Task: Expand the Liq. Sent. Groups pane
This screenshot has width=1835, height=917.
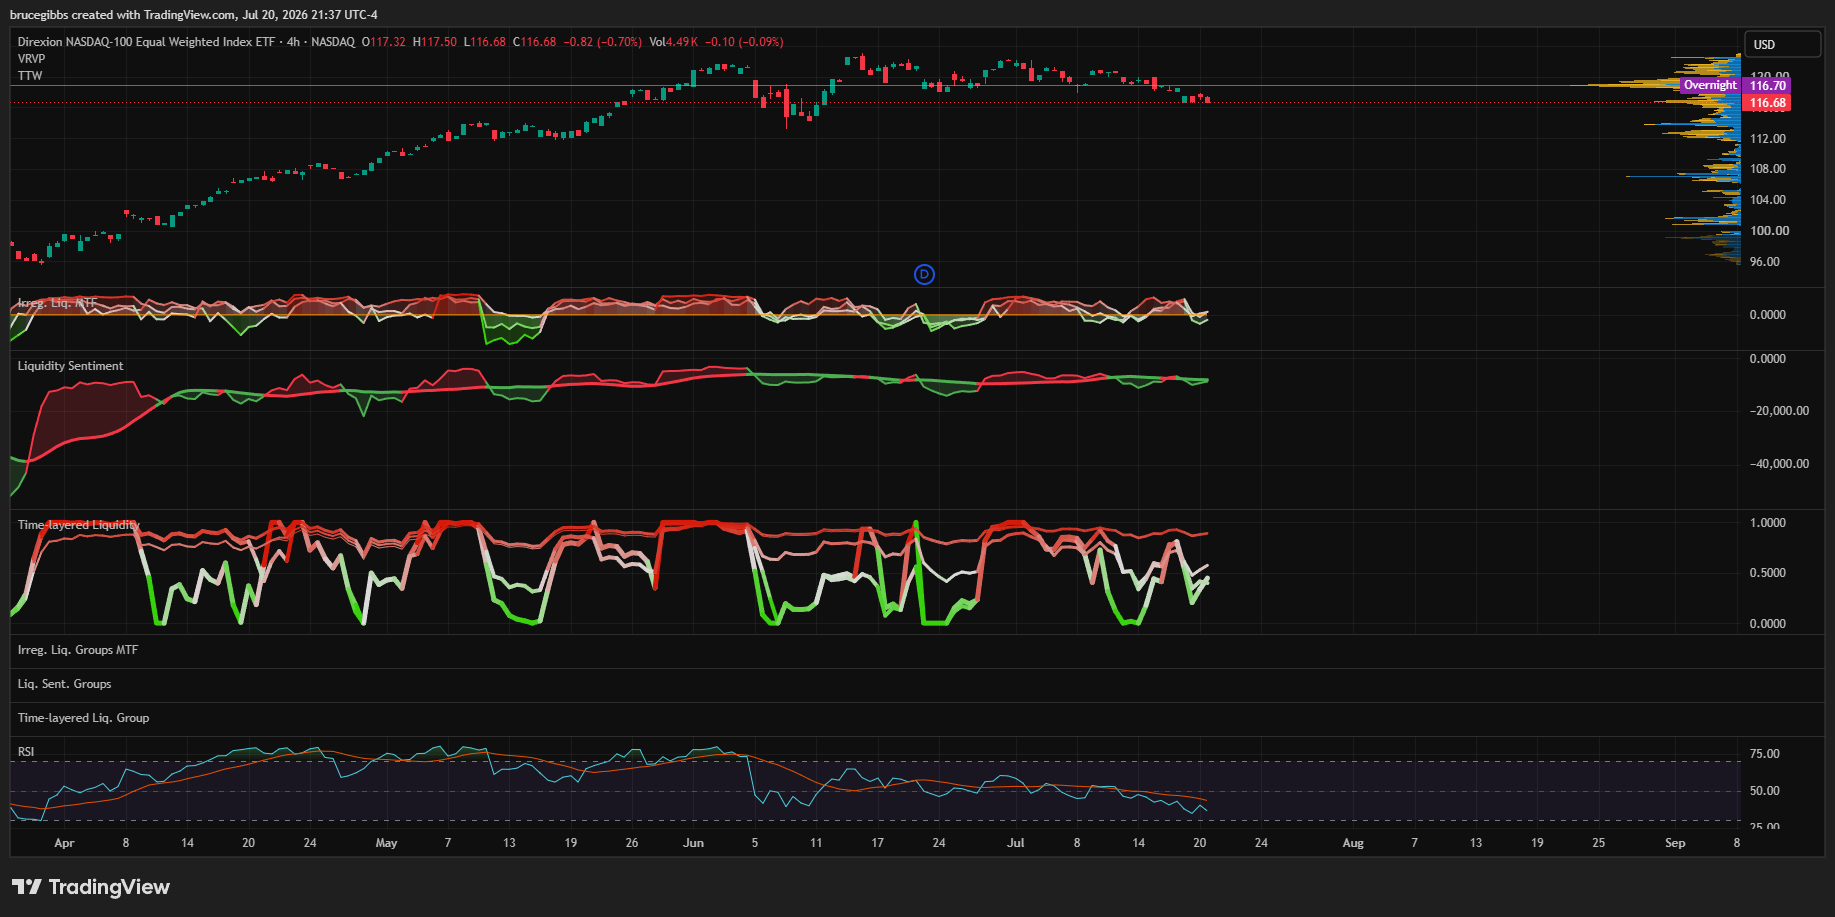Action: coord(64,684)
